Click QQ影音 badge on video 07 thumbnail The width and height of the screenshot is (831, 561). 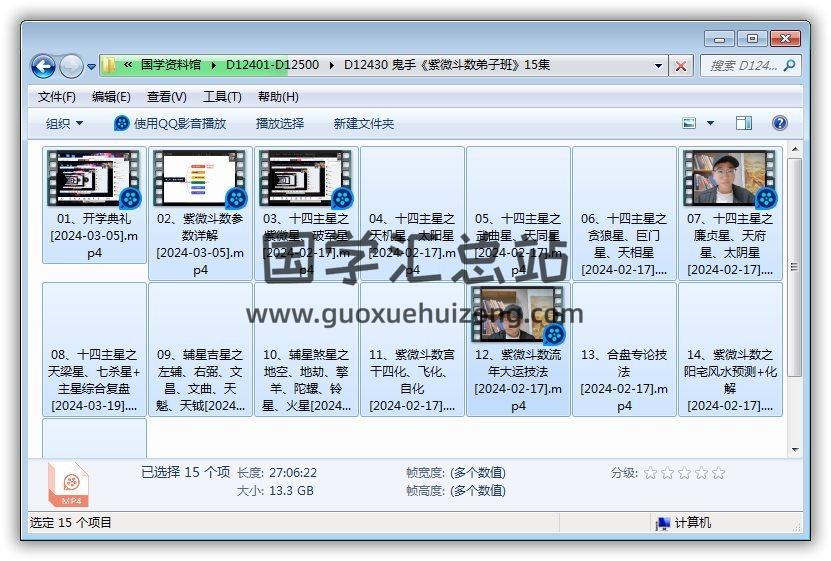point(766,199)
